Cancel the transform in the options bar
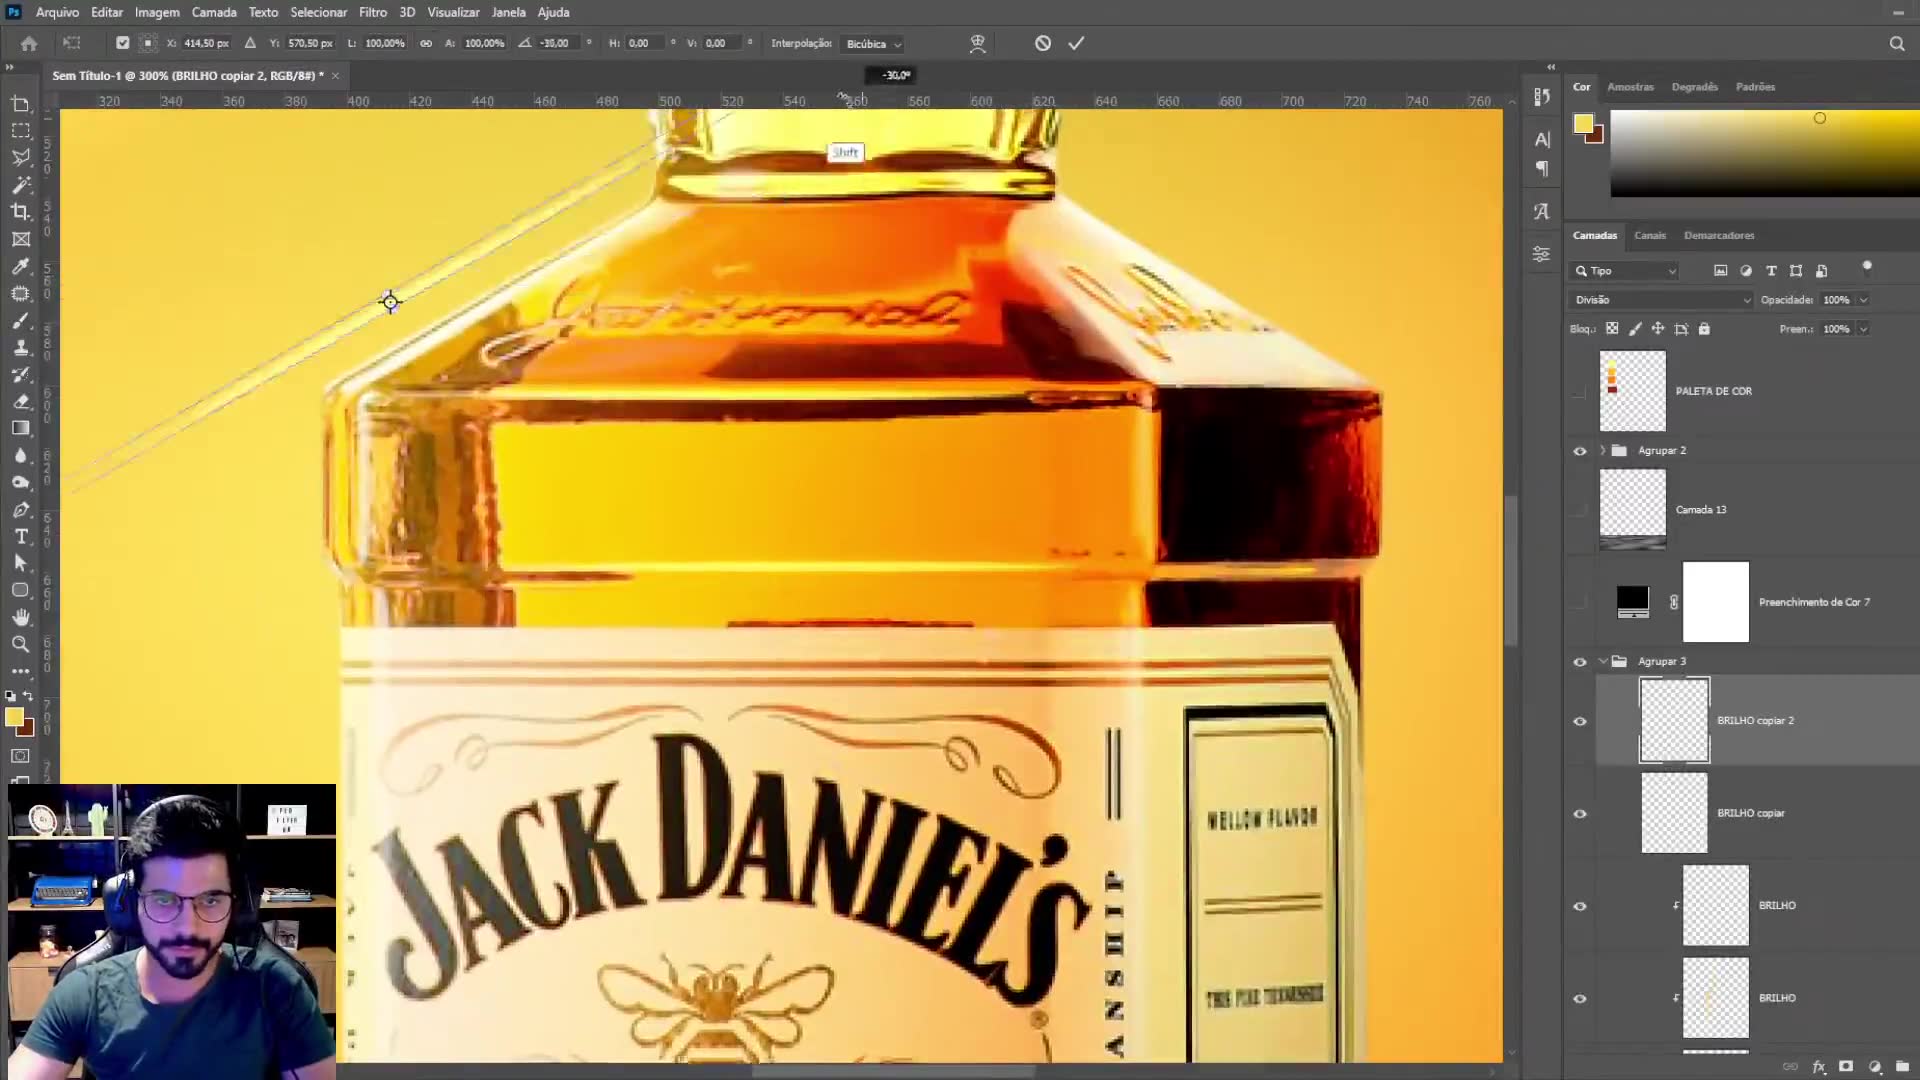This screenshot has width=1920, height=1080. (1043, 43)
